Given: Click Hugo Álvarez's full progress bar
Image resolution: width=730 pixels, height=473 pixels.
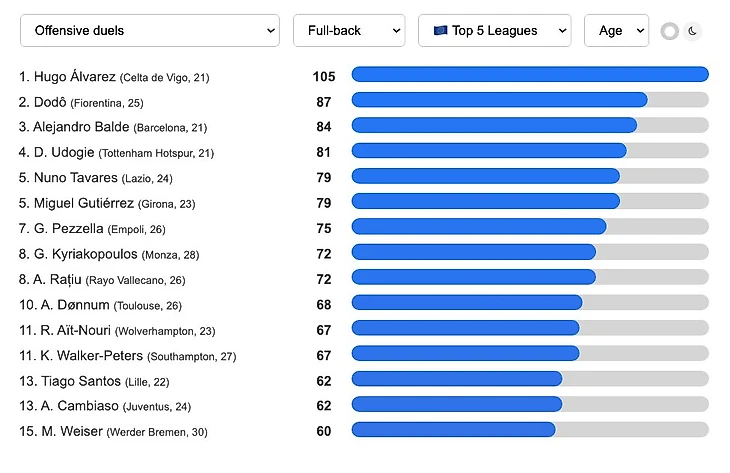Looking at the screenshot, I should point(530,75).
